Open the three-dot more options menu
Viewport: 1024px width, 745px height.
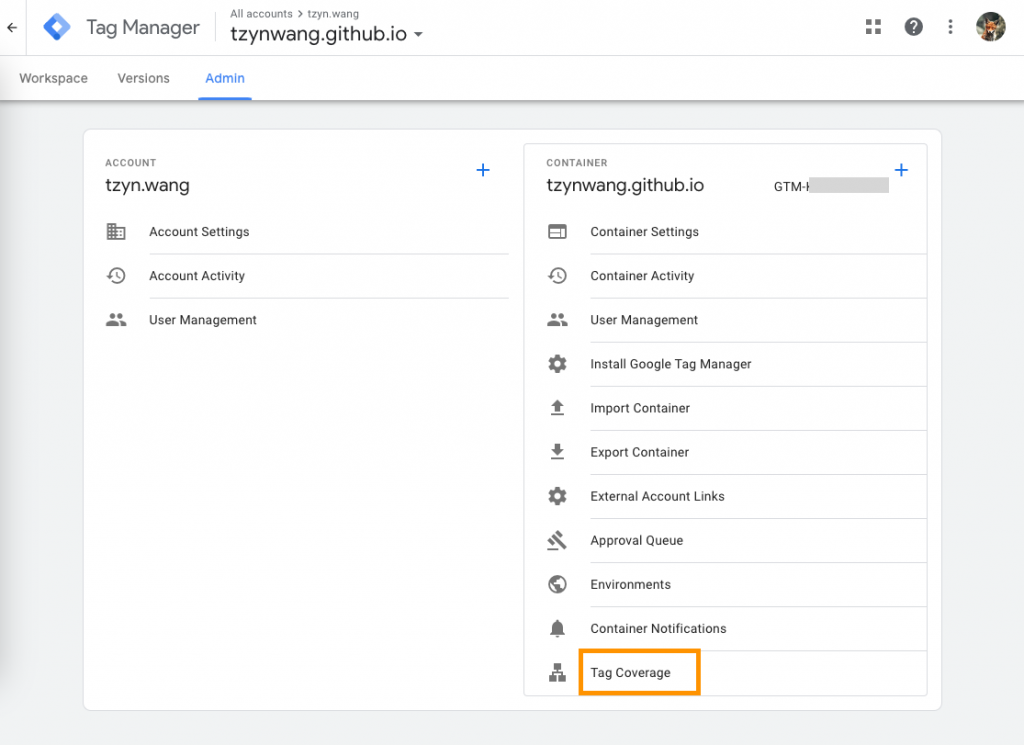950,27
